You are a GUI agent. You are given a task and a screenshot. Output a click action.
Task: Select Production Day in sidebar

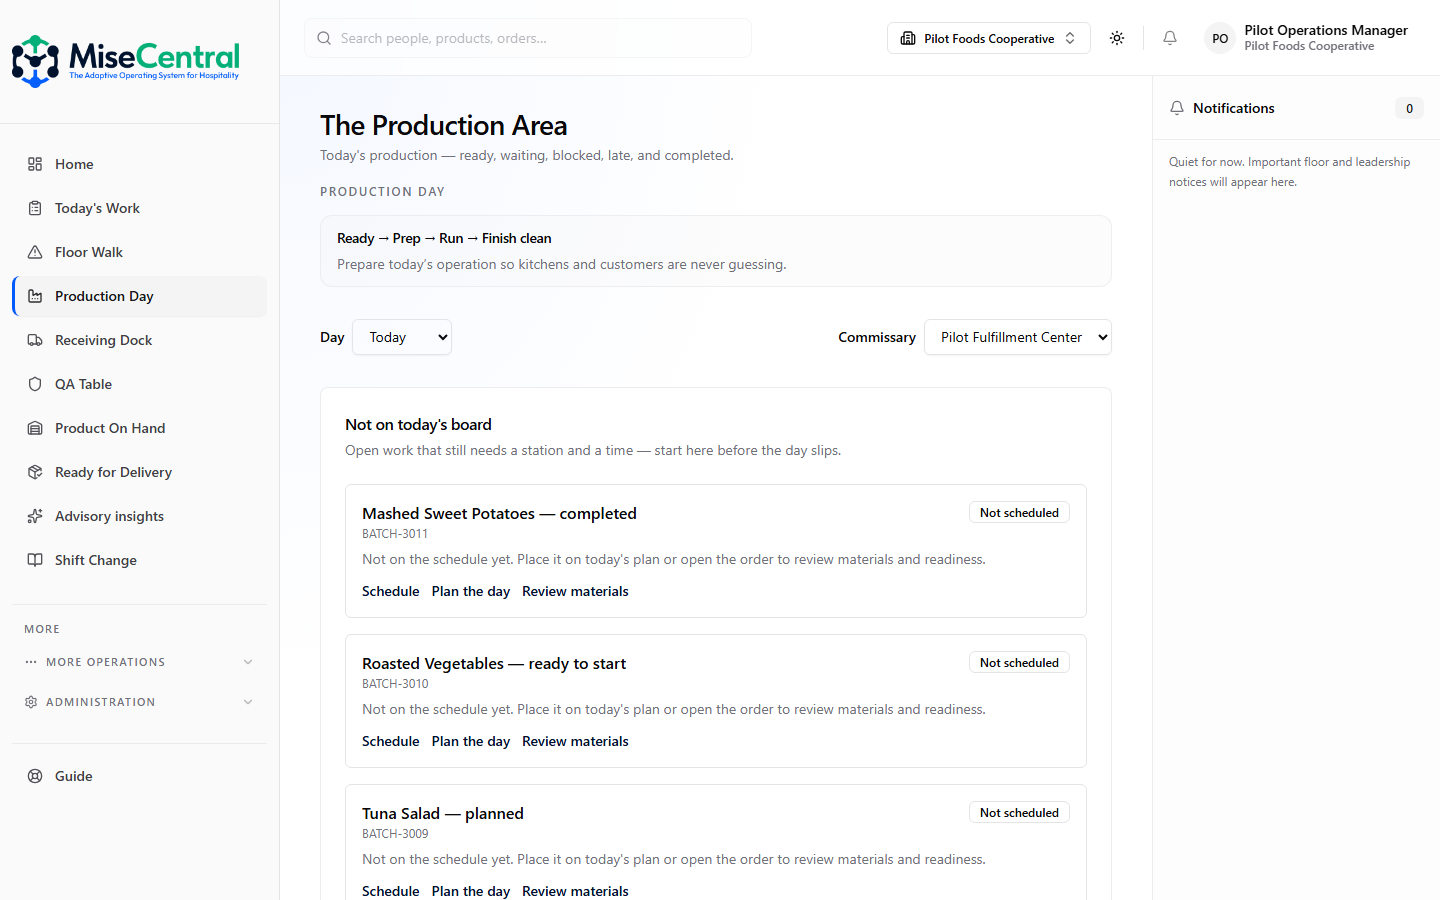[x=140, y=296]
